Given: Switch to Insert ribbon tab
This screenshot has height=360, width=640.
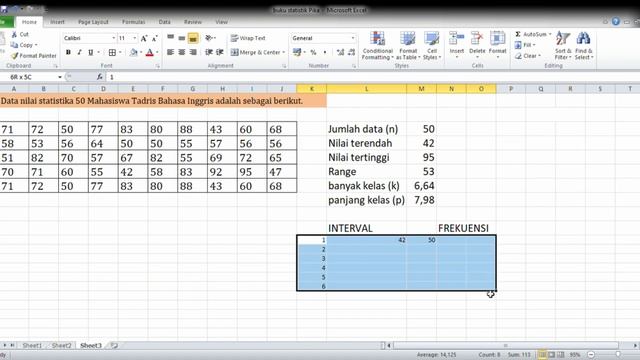Looking at the screenshot, I should pyautogui.click(x=57, y=22).
